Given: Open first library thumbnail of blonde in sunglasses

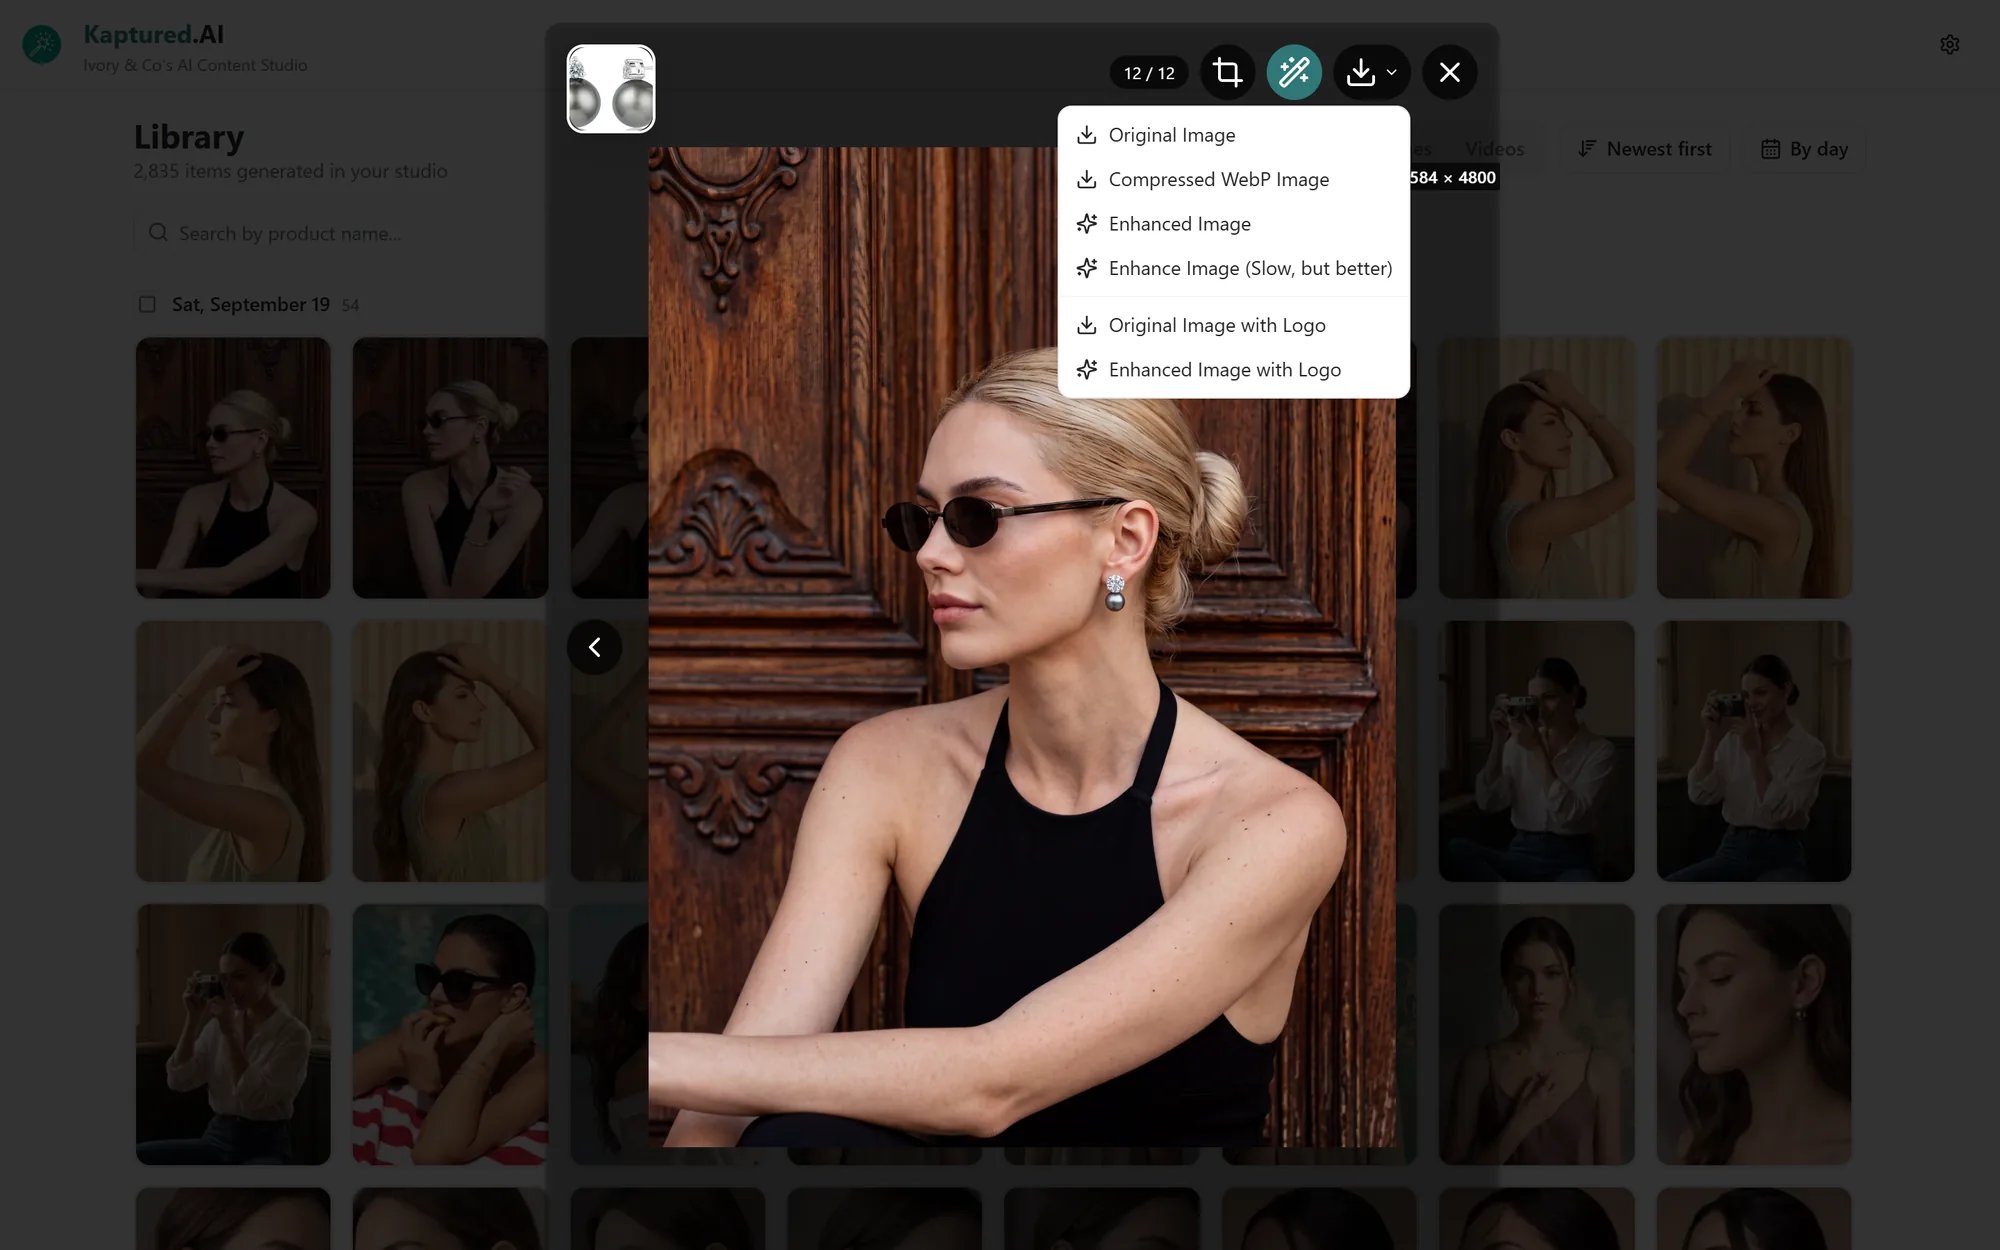Looking at the screenshot, I should [233, 468].
